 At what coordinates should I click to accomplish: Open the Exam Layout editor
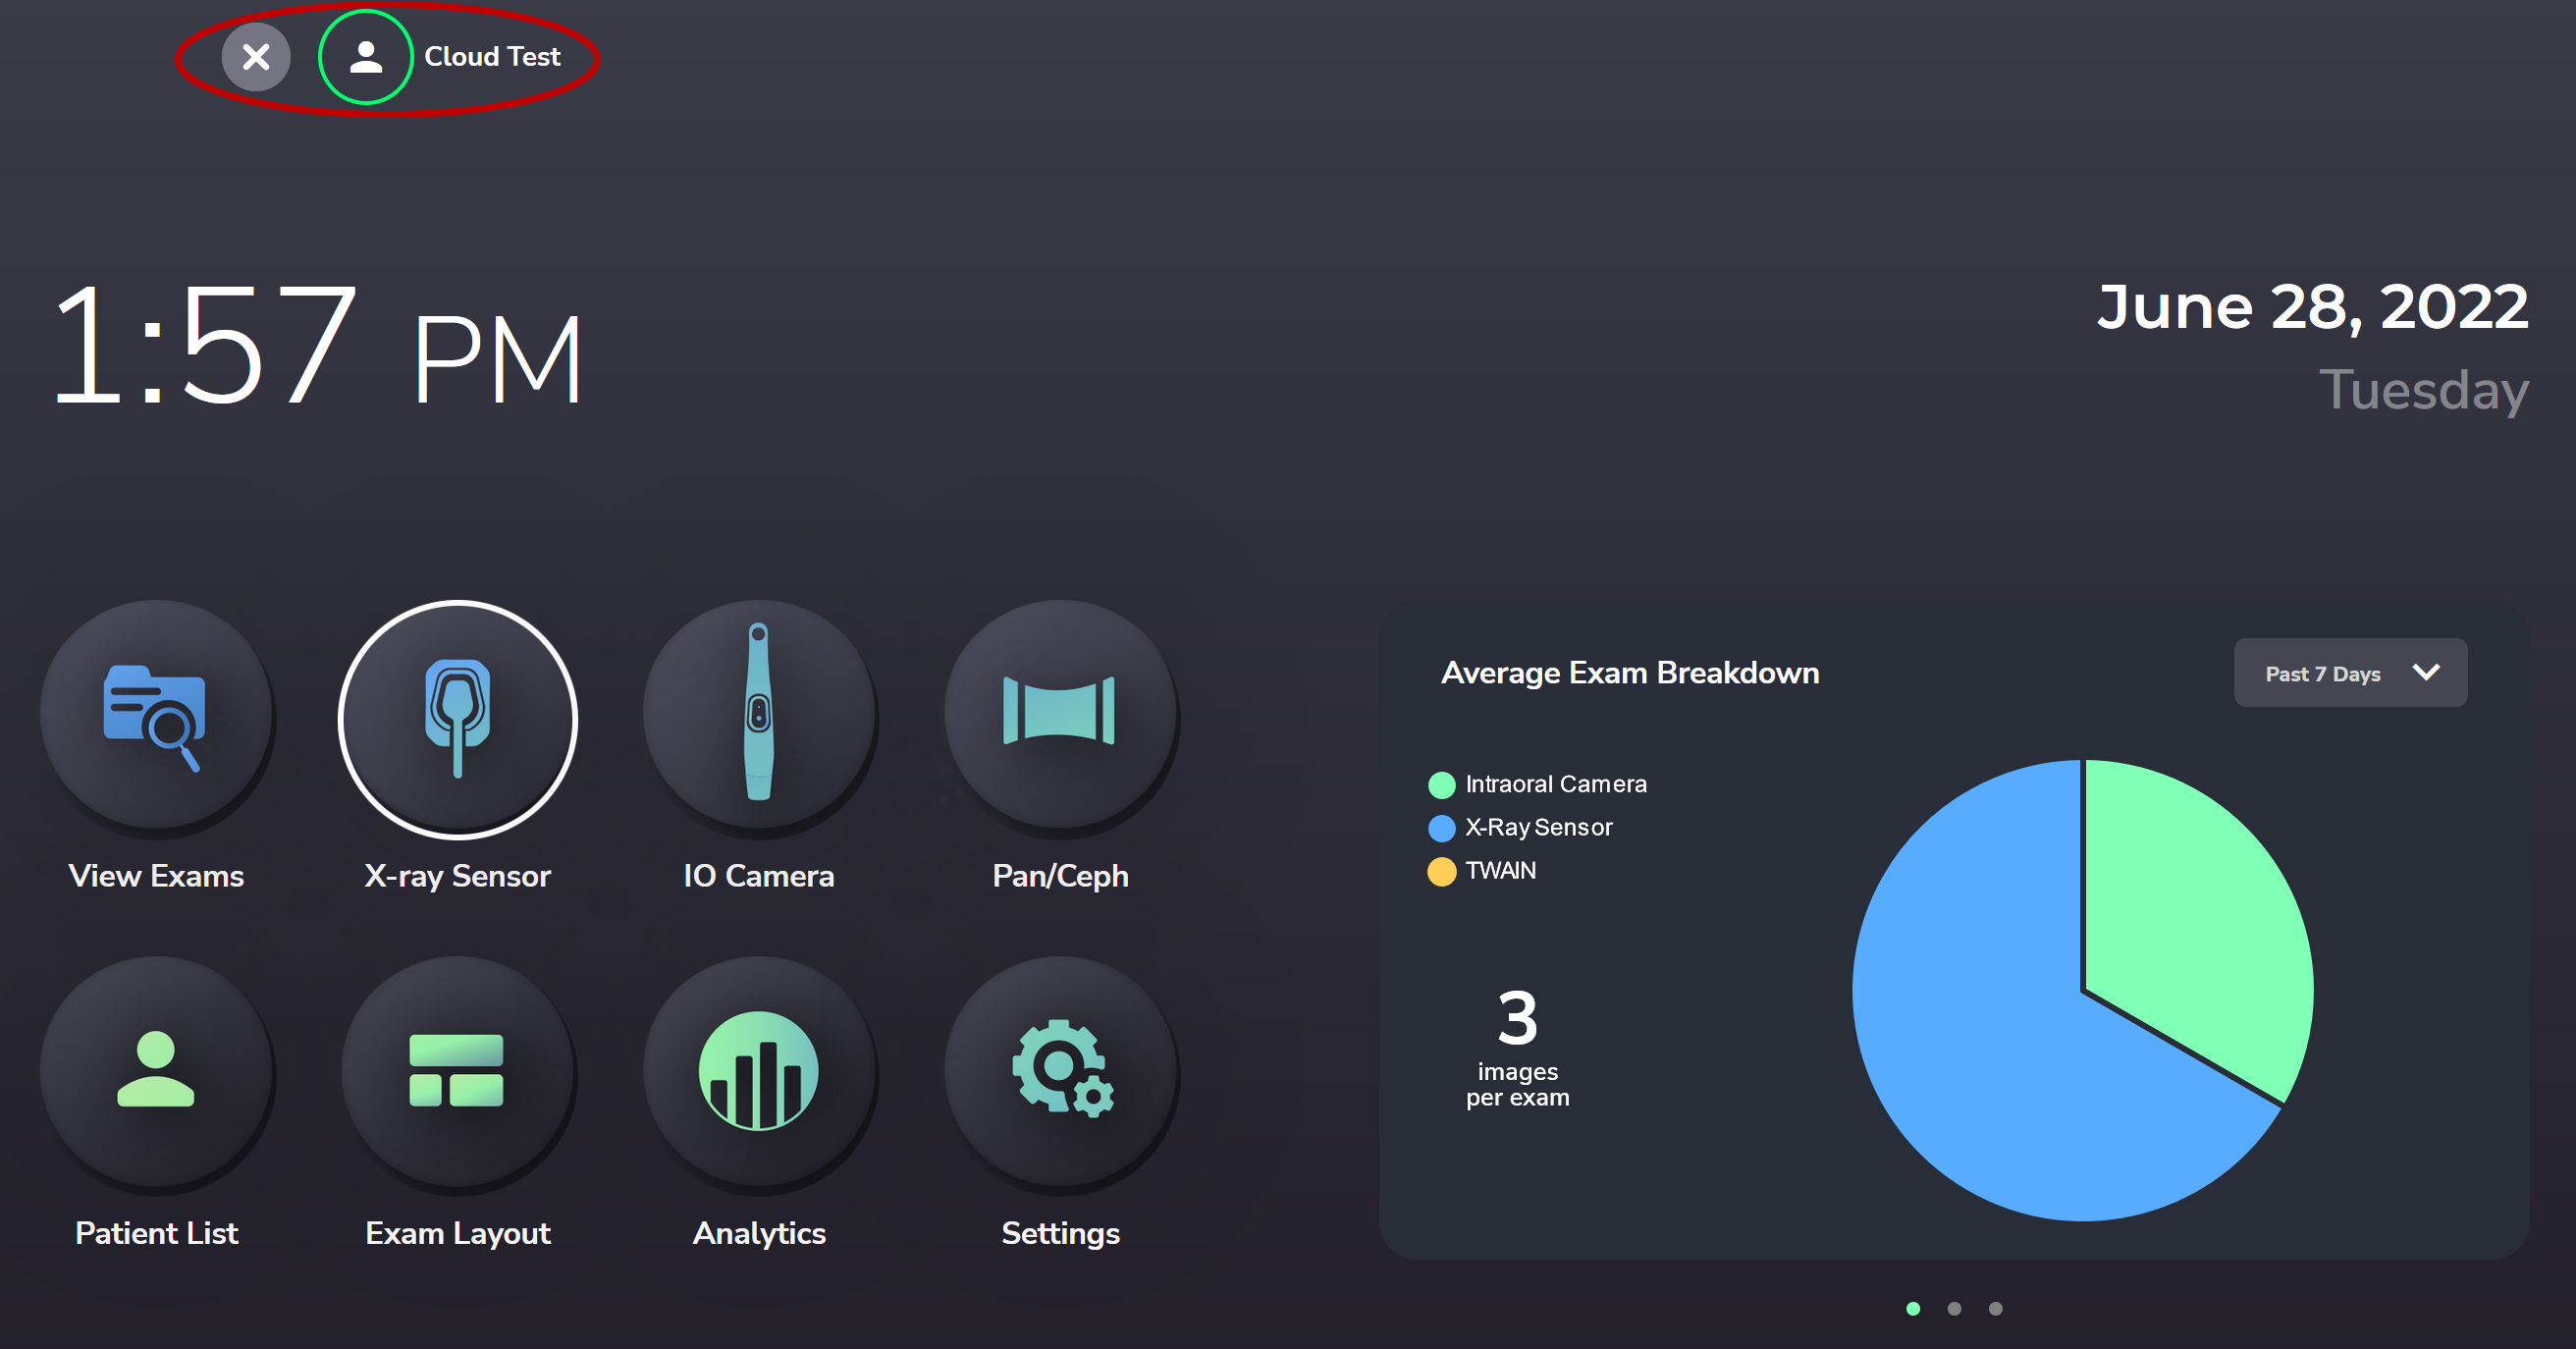tap(457, 1072)
